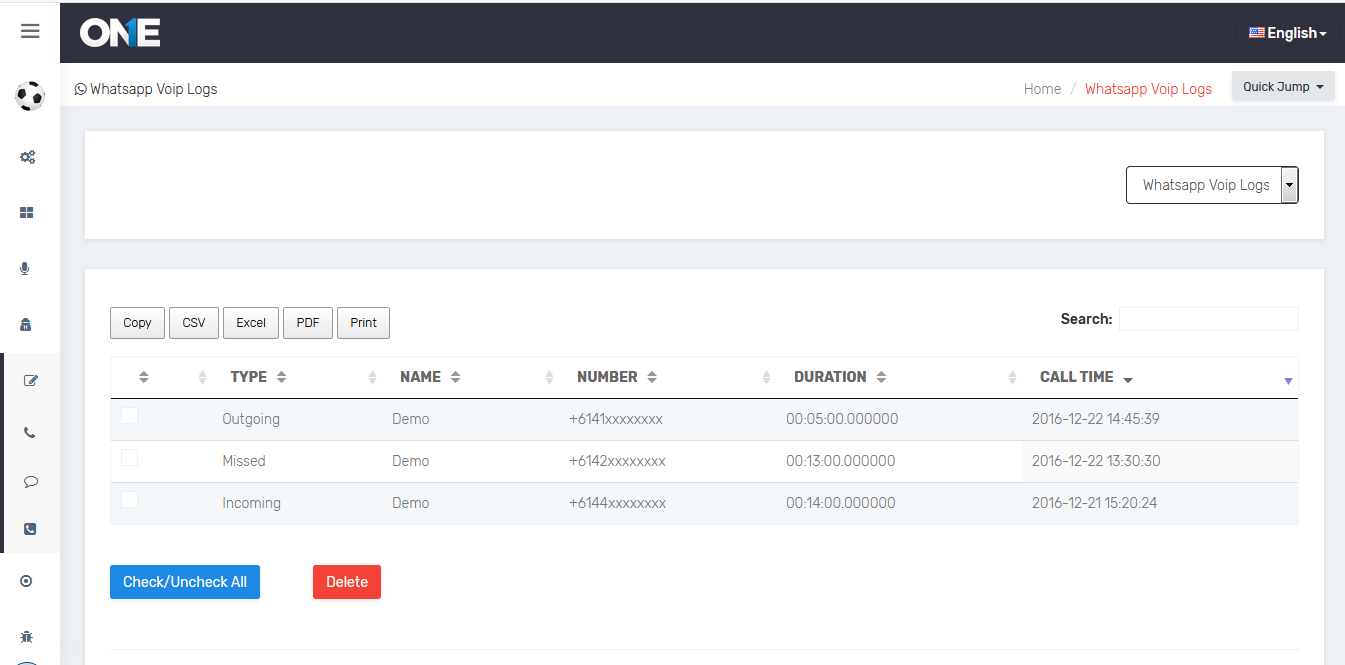The width and height of the screenshot is (1345, 665).
Task: Click the pencil edit sidebar icon
Action: 30,381
